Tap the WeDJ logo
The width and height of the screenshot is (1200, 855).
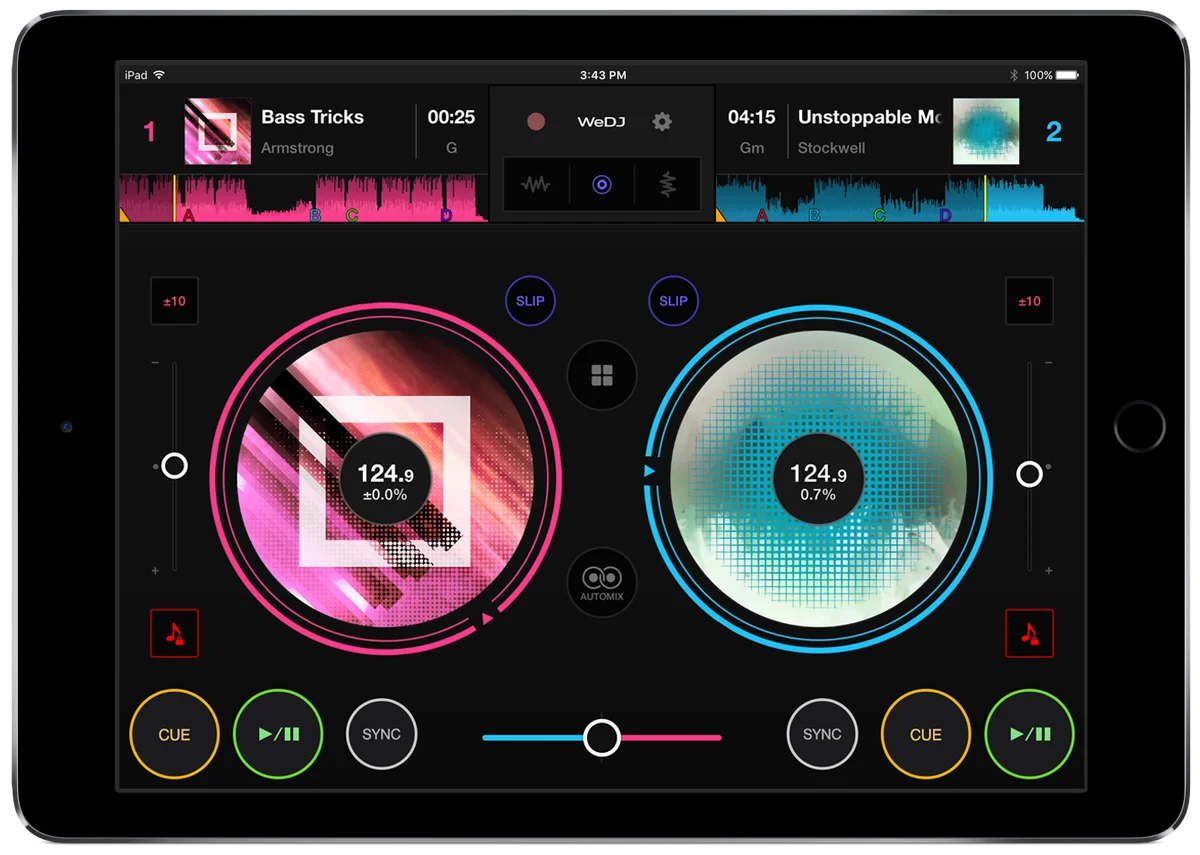(x=601, y=122)
